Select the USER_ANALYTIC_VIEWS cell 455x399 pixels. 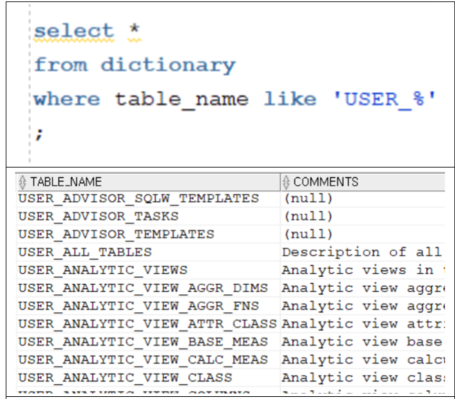148,270
